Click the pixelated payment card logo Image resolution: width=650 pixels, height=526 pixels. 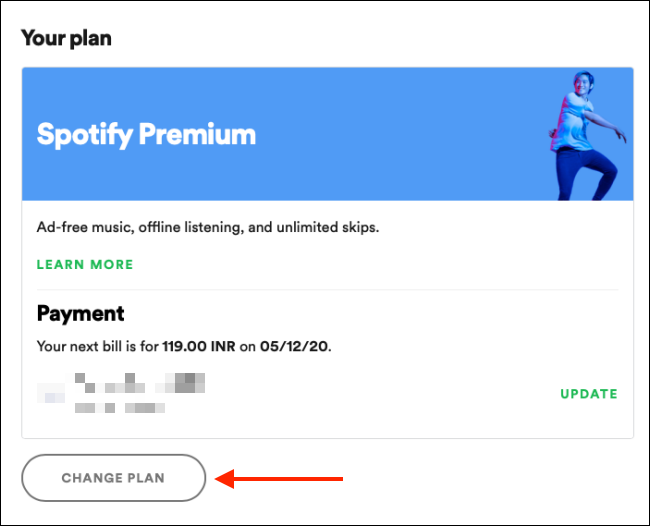(51, 393)
